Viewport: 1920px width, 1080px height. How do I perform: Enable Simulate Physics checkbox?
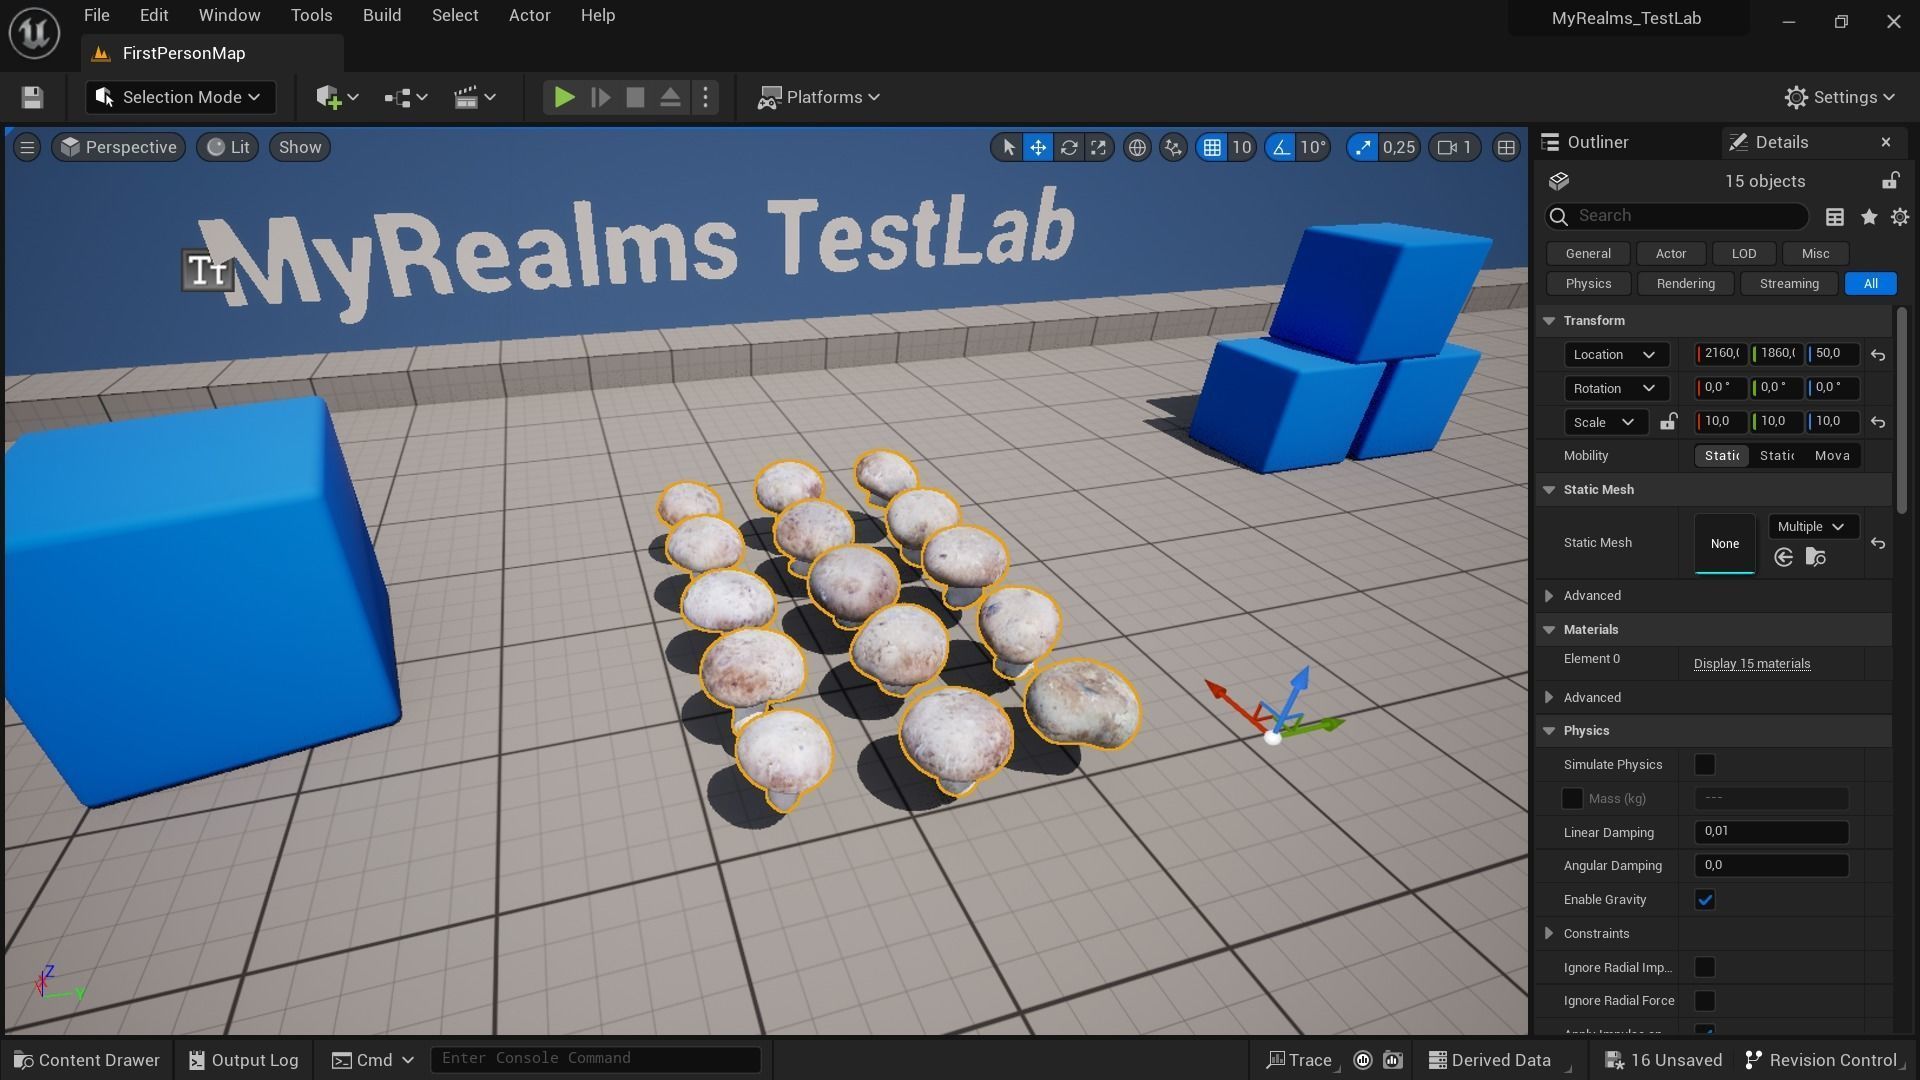pyautogui.click(x=1705, y=765)
